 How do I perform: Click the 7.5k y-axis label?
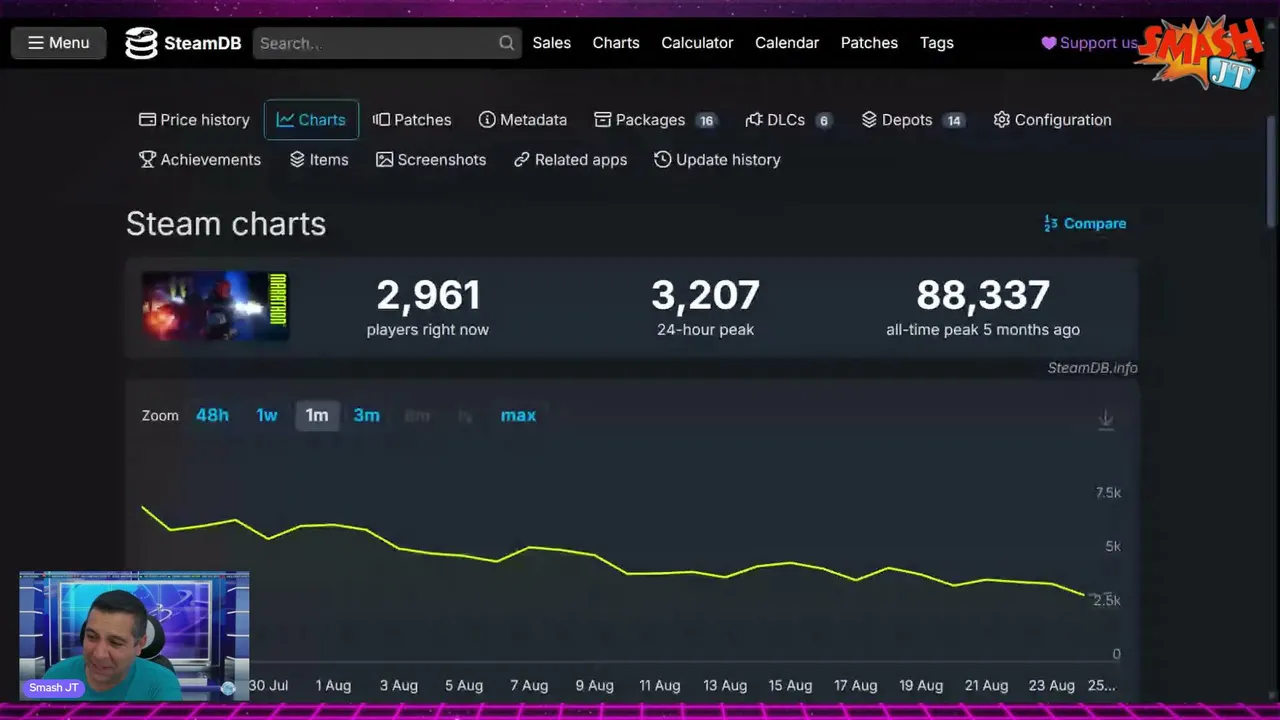point(1108,493)
